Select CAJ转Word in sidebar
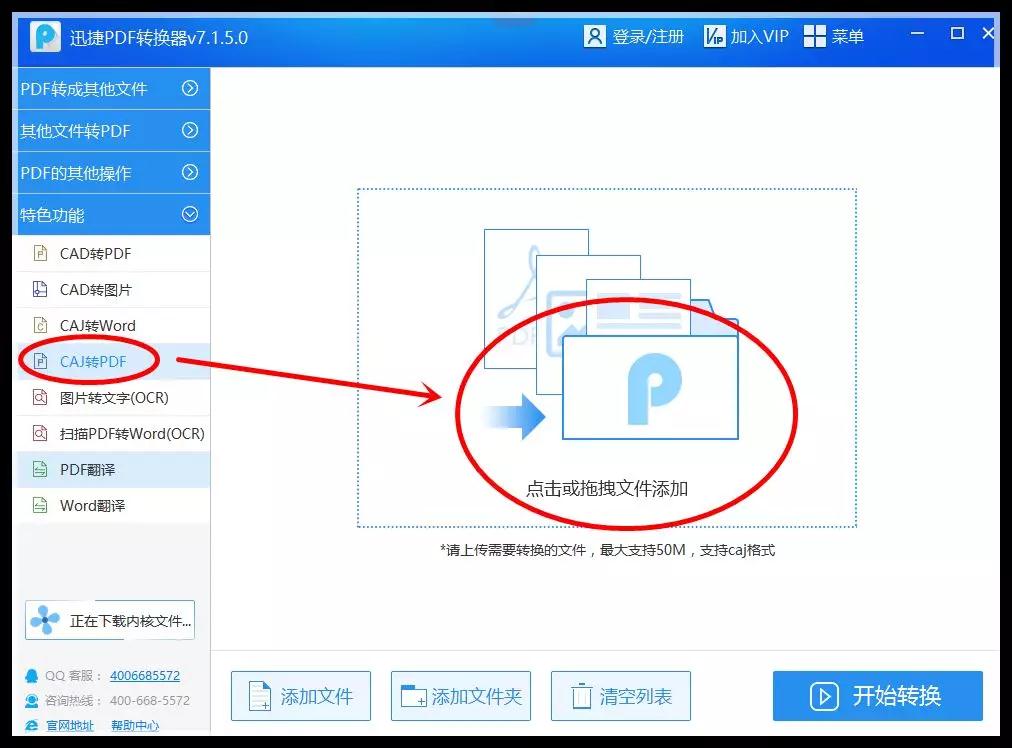This screenshot has width=1012, height=748. [x=97, y=326]
